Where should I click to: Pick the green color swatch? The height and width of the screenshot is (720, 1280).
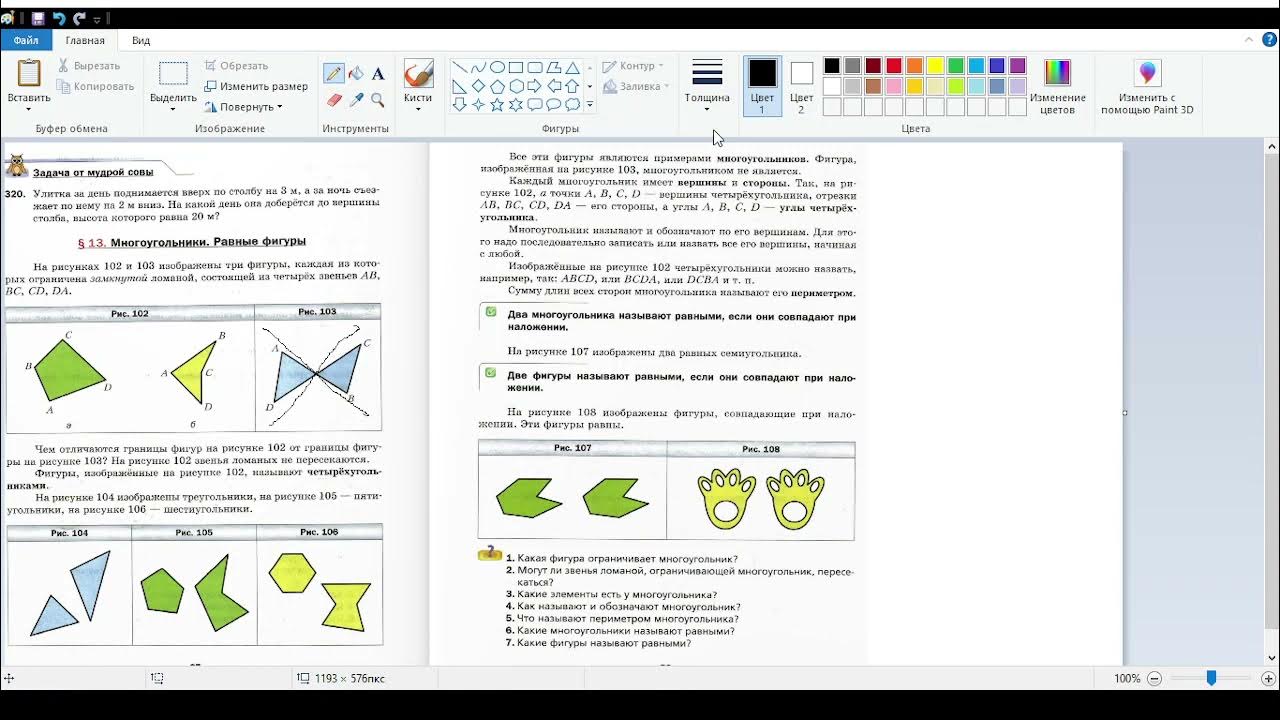[x=956, y=66]
